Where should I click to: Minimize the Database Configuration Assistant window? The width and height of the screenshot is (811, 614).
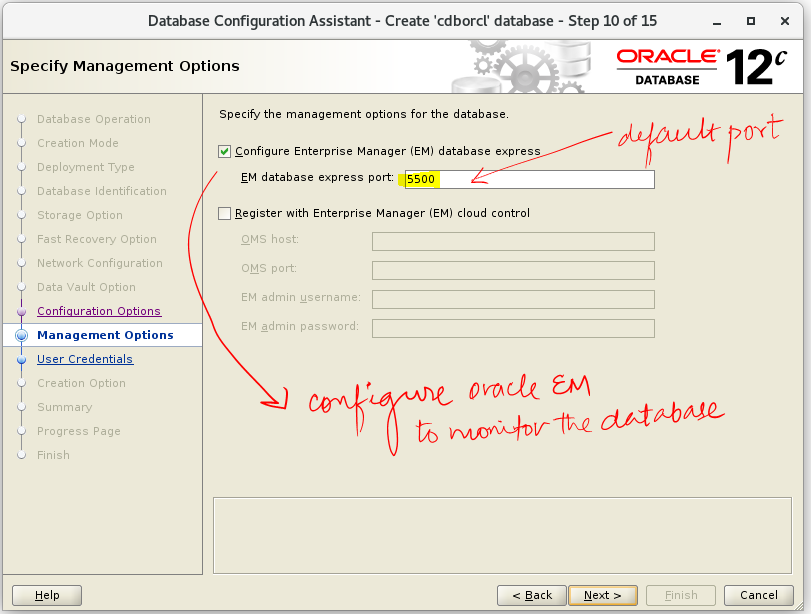pos(717,21)
